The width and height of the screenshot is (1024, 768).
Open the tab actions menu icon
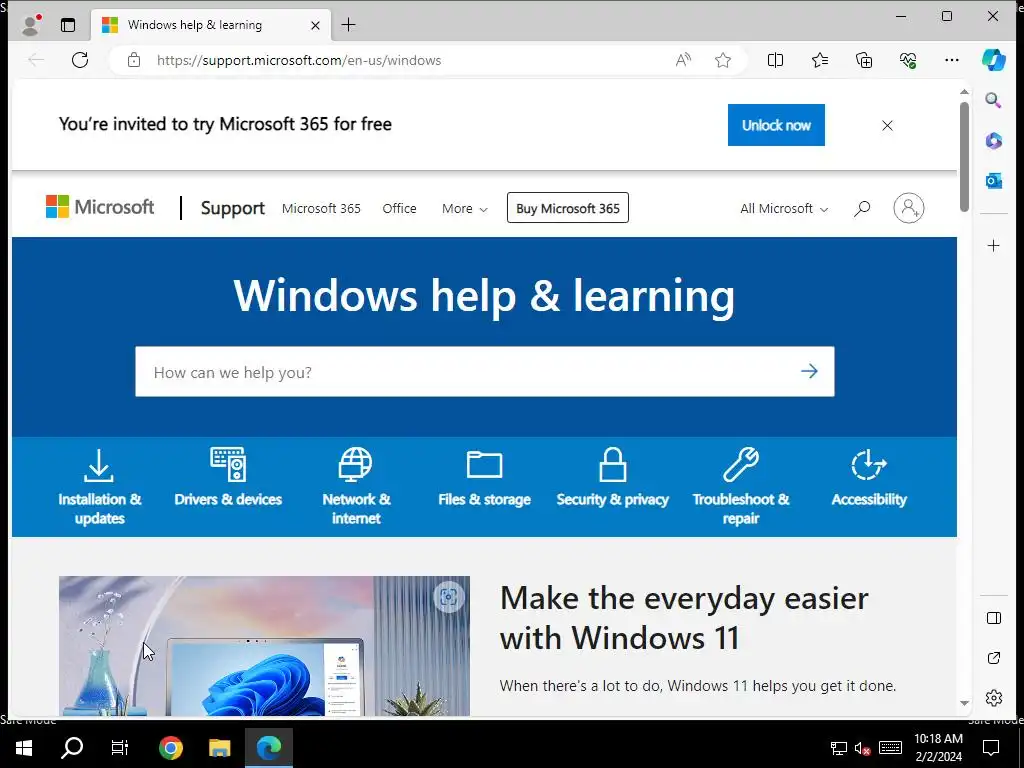[x=68, y=25]
